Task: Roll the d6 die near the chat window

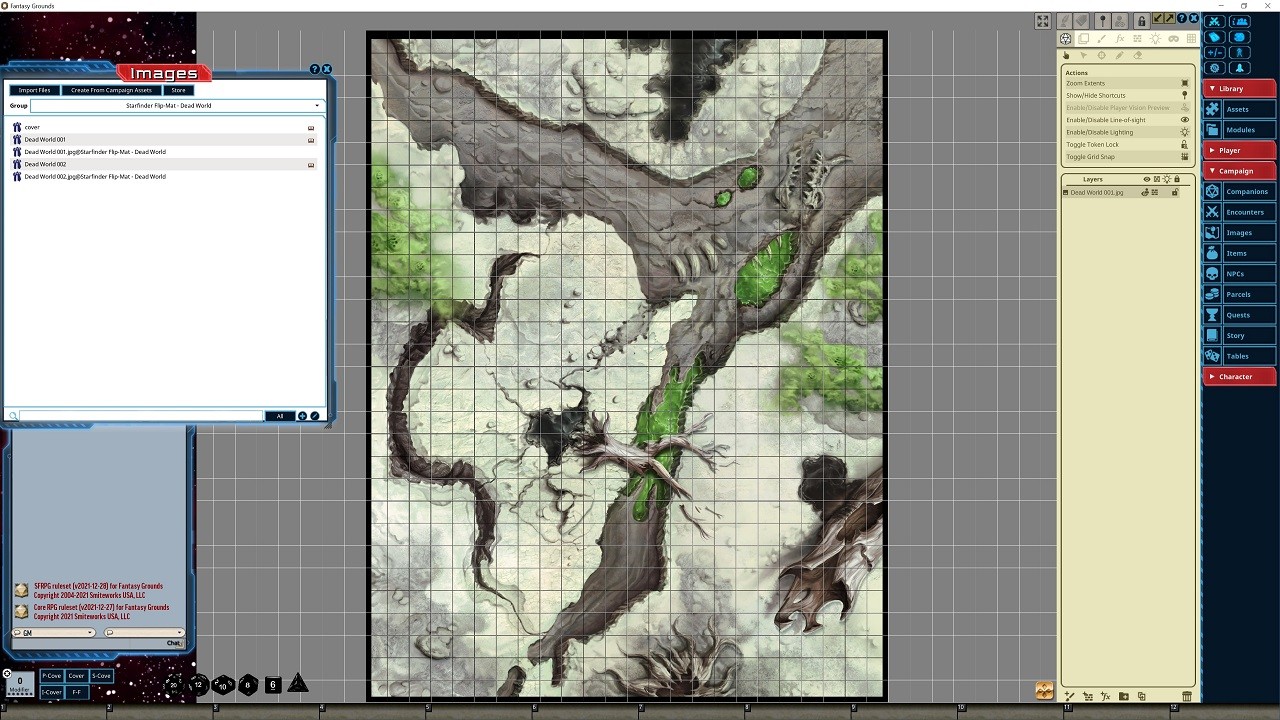Action: [272, 684]
